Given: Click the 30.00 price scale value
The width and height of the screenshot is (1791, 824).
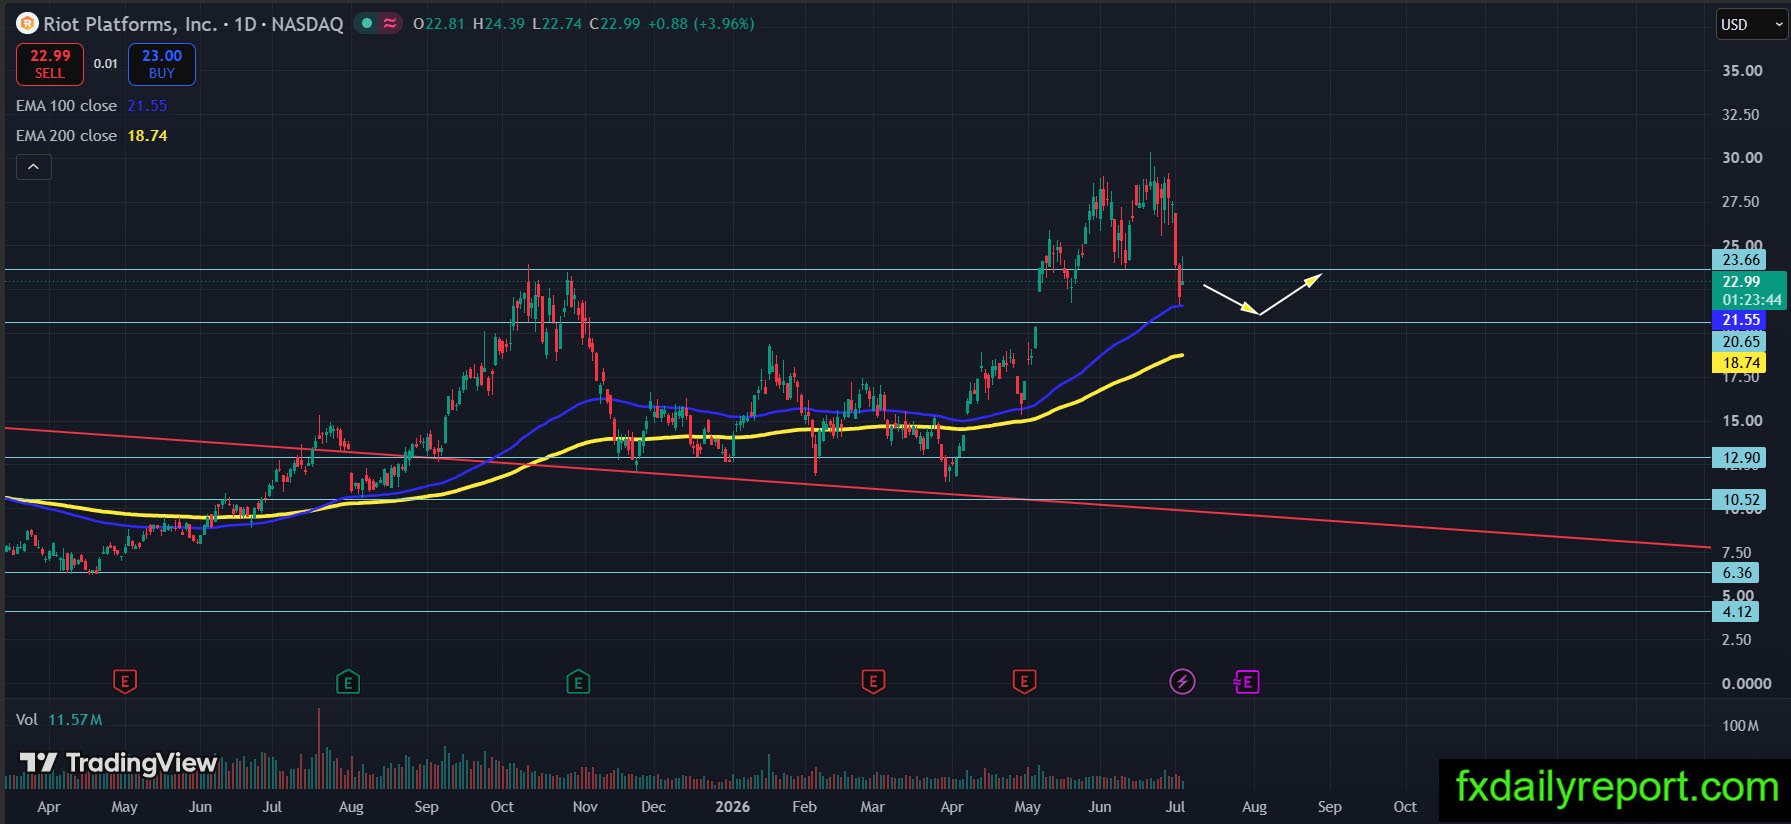Looking at the screenshot, I should [1742, 158].
